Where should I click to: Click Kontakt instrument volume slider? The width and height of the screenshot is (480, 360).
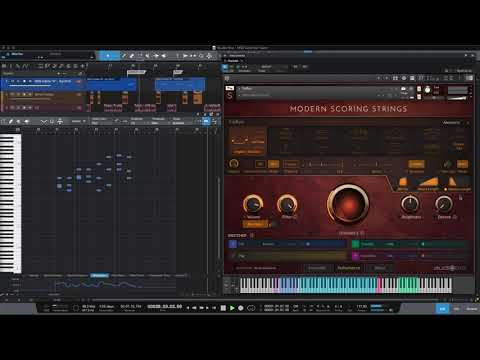click(458, 98)
